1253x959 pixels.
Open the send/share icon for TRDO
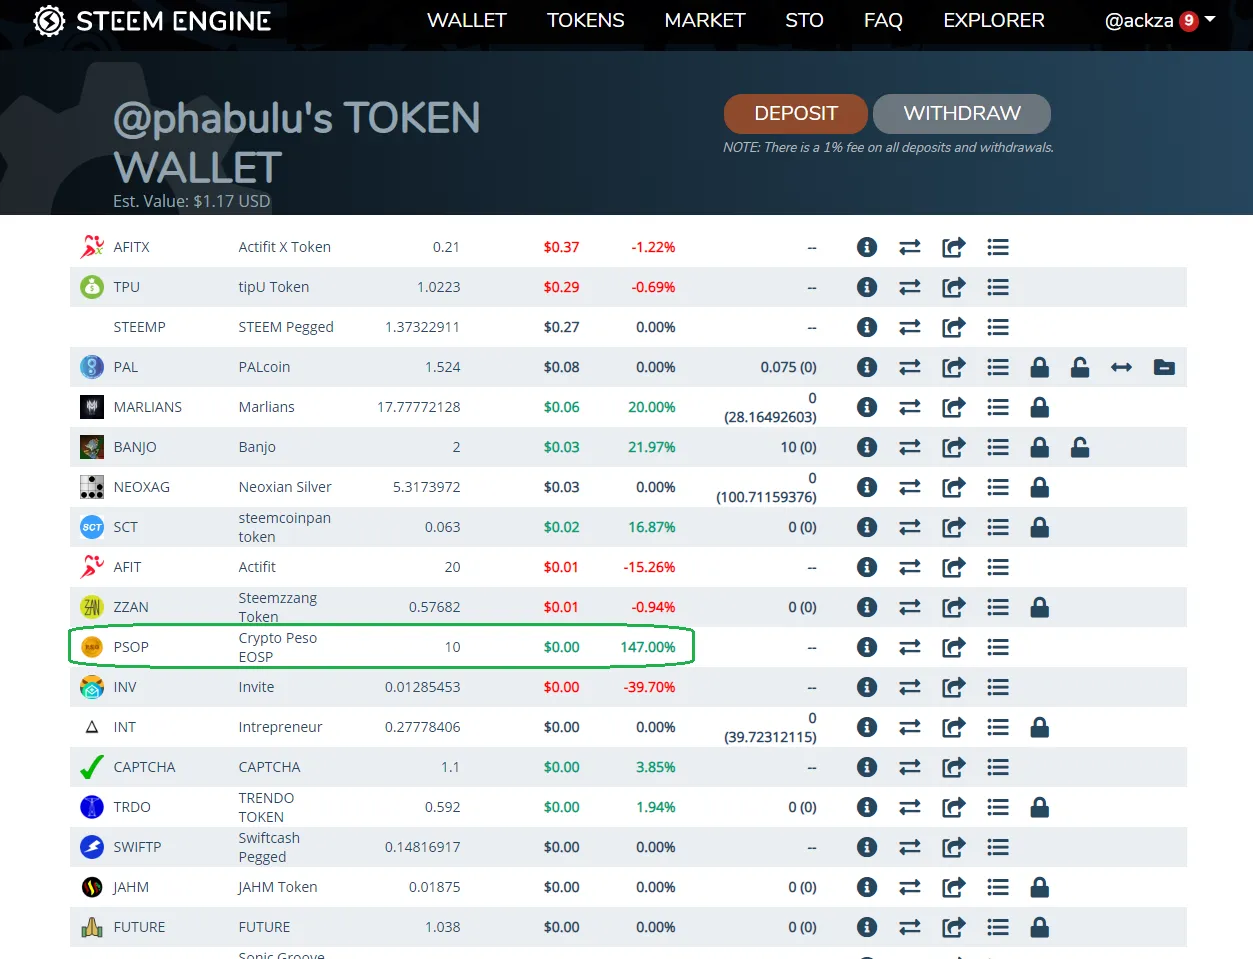coord(954,807)
